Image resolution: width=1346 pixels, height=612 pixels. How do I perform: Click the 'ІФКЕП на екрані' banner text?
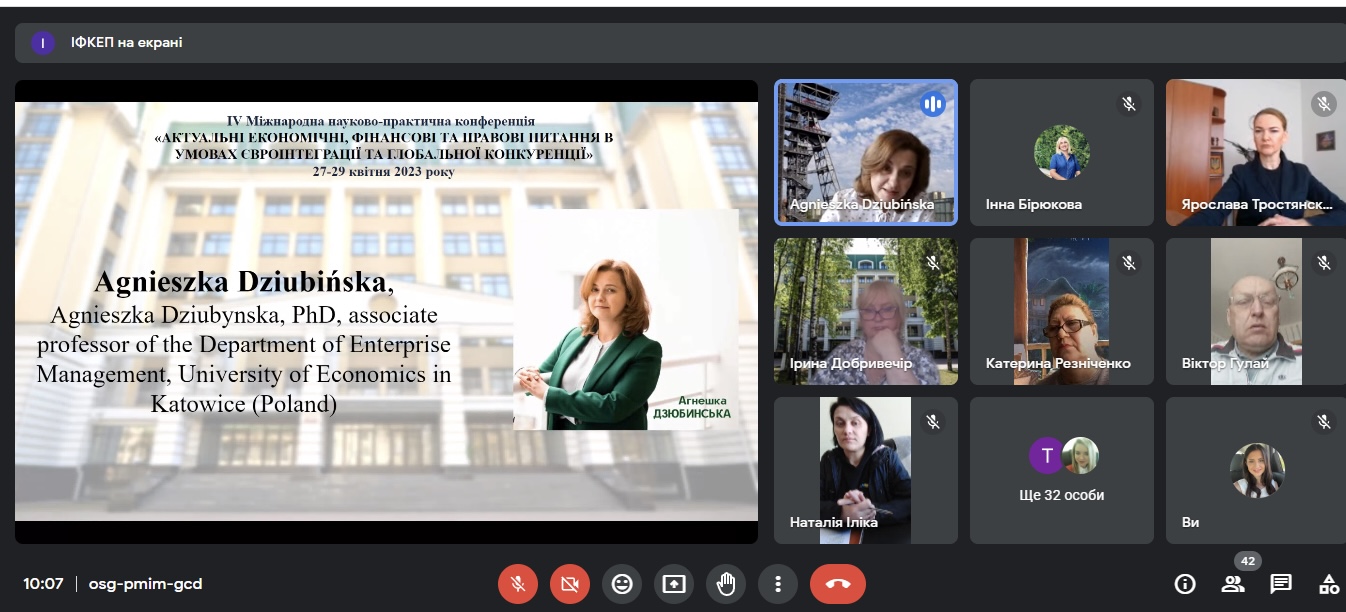(x=126, y=43)
